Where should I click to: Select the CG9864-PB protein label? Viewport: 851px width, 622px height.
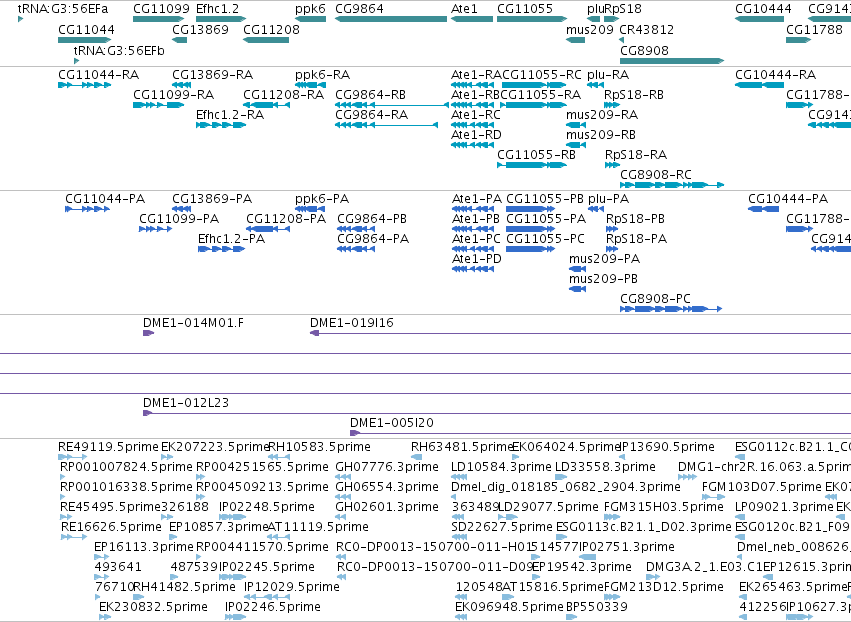pos(372,219)
